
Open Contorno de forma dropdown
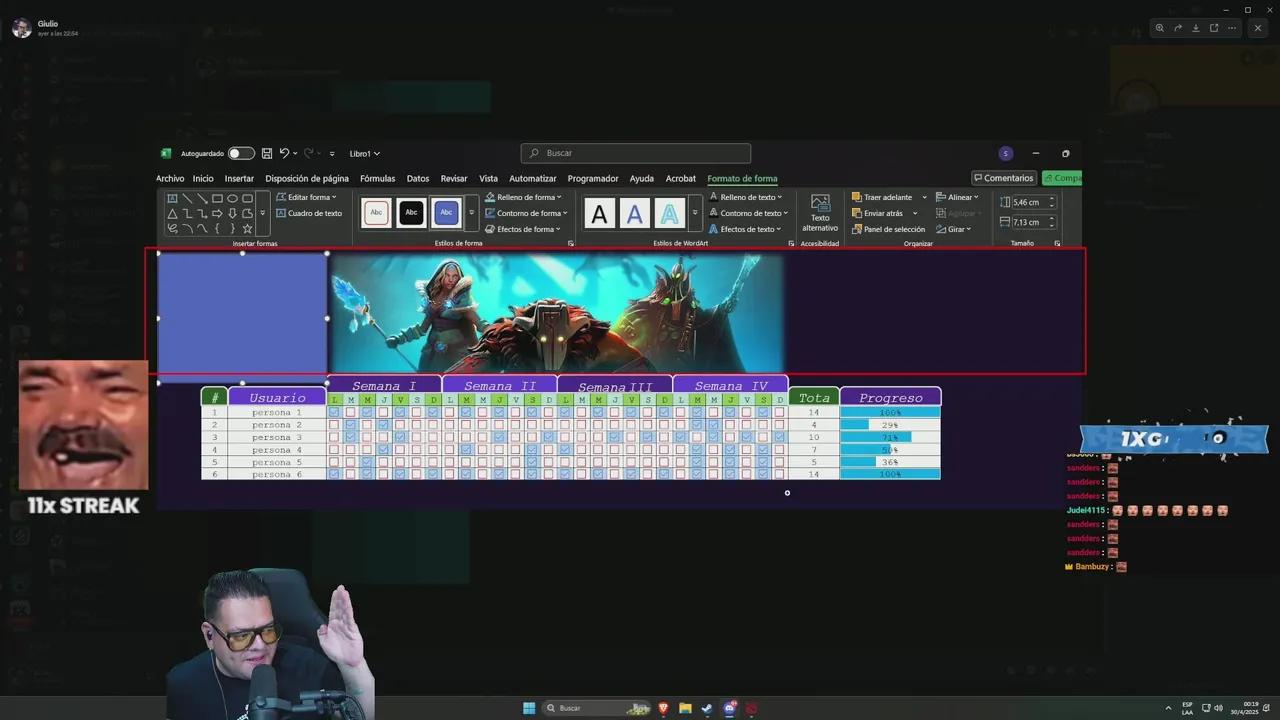tap(526, 213)
